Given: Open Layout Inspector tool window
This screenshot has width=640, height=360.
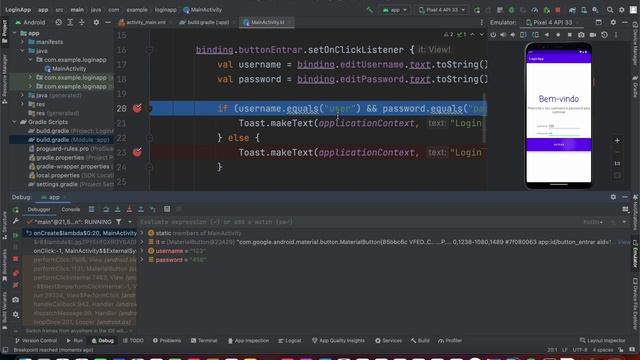Looking at the screenshot, I should [x=602, y=340].
